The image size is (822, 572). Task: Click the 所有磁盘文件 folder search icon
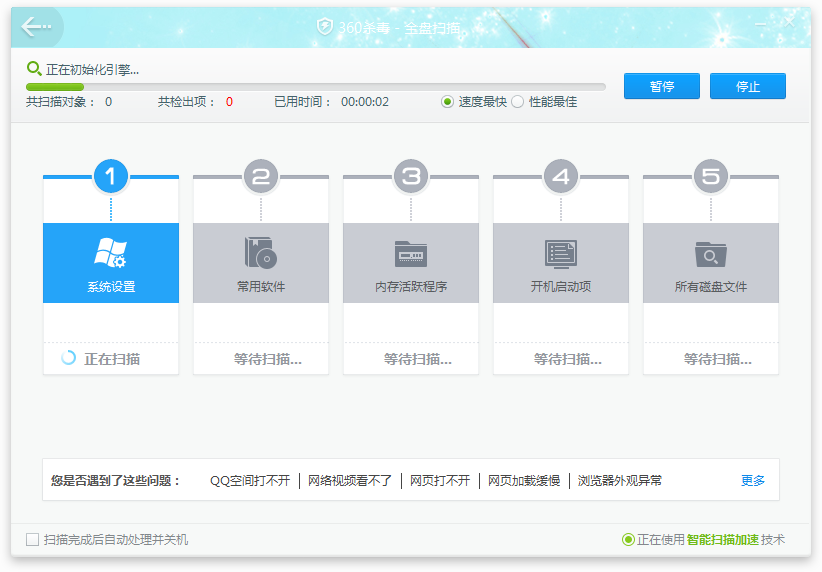[x=710, y=253]
